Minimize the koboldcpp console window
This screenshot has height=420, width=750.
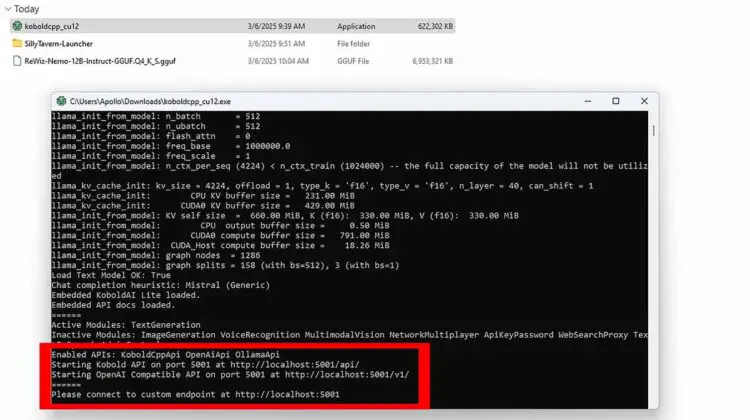point(588,101)
